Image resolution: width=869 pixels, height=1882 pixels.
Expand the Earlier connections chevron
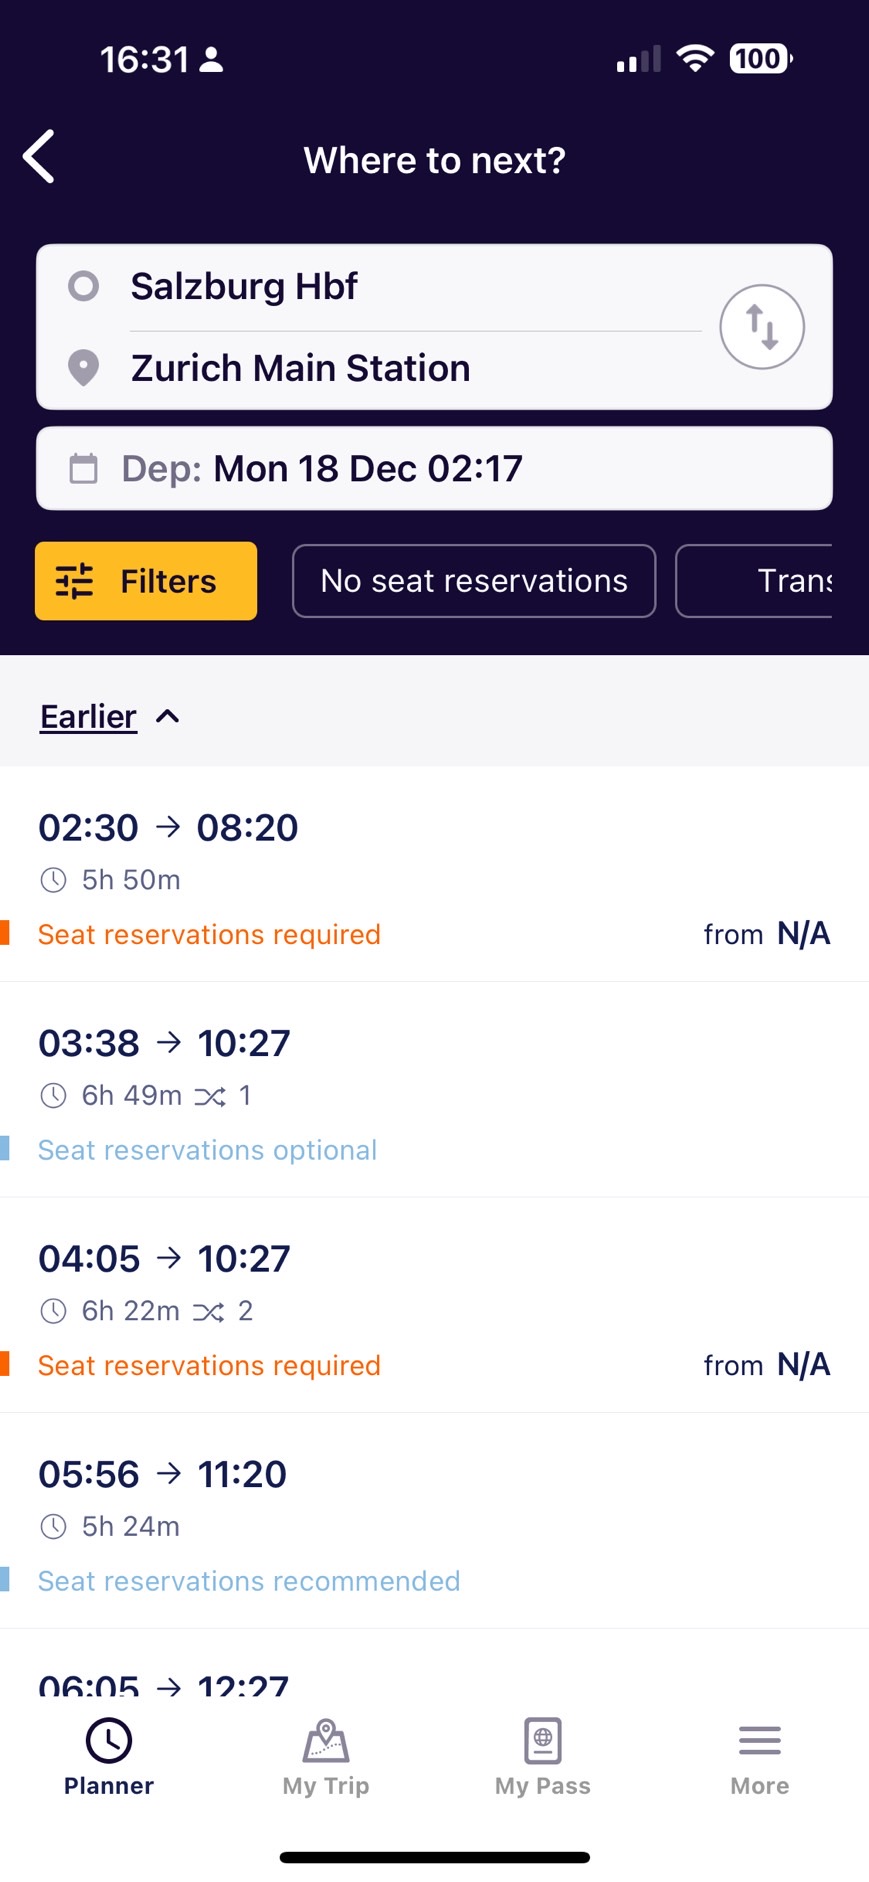point(168,716)
